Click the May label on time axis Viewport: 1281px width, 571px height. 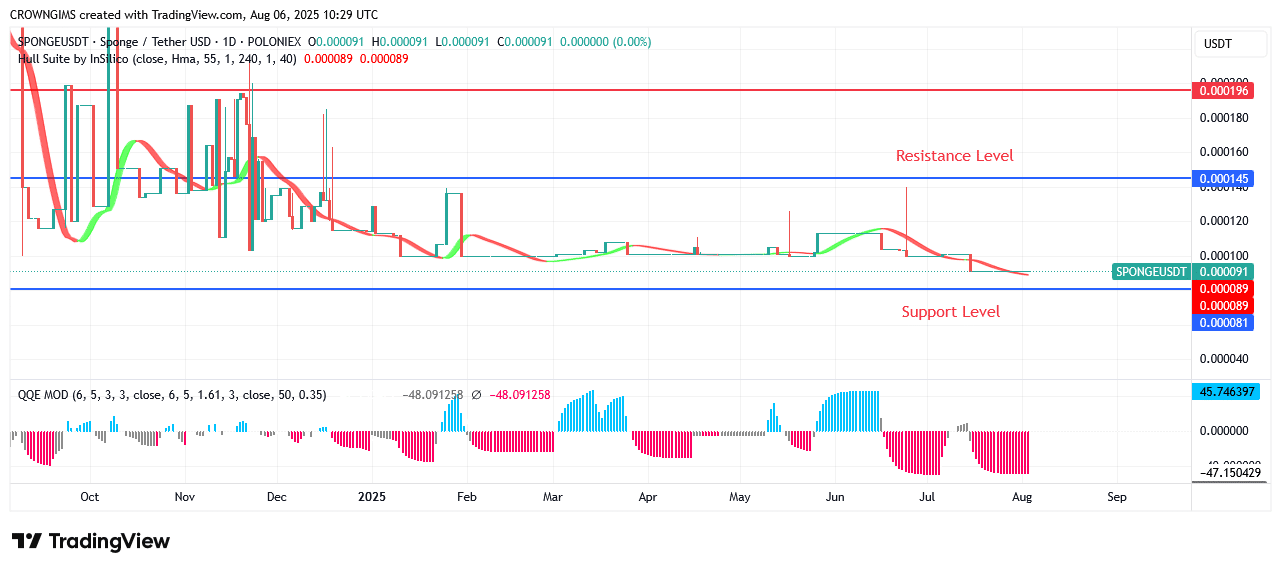(x=739, y=496)
